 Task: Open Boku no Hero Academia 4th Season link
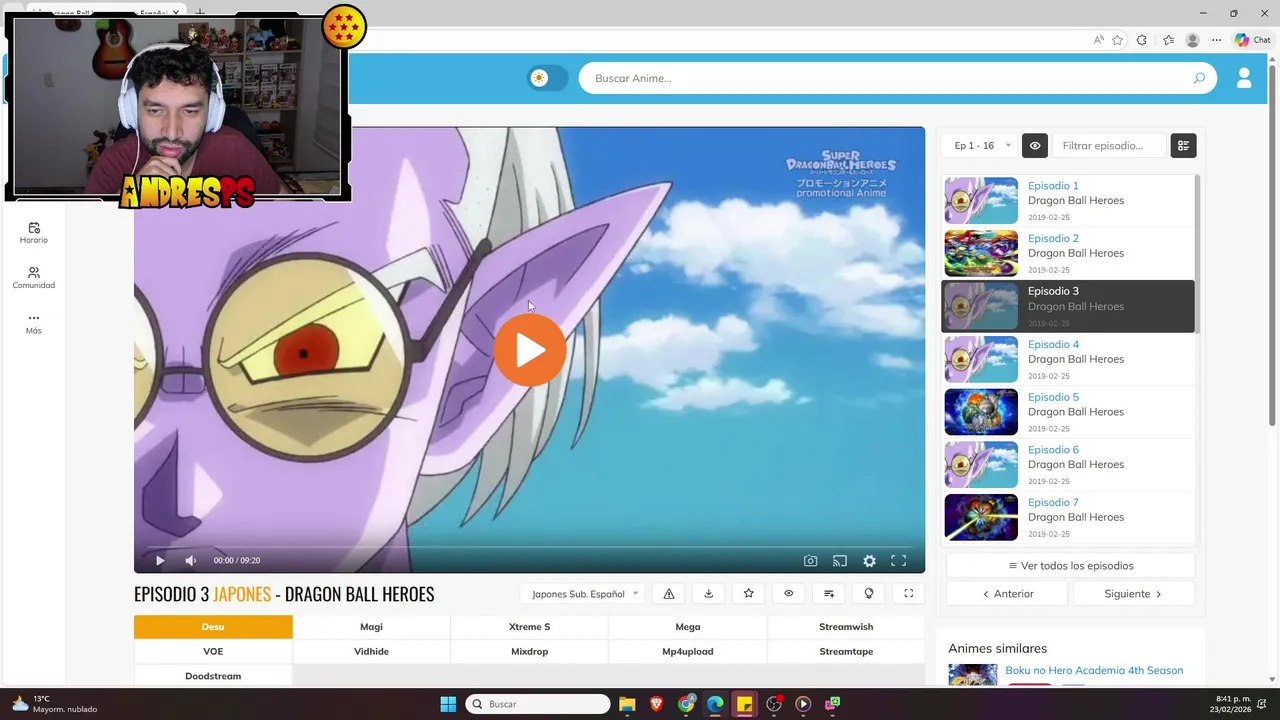pos(1094,671)
